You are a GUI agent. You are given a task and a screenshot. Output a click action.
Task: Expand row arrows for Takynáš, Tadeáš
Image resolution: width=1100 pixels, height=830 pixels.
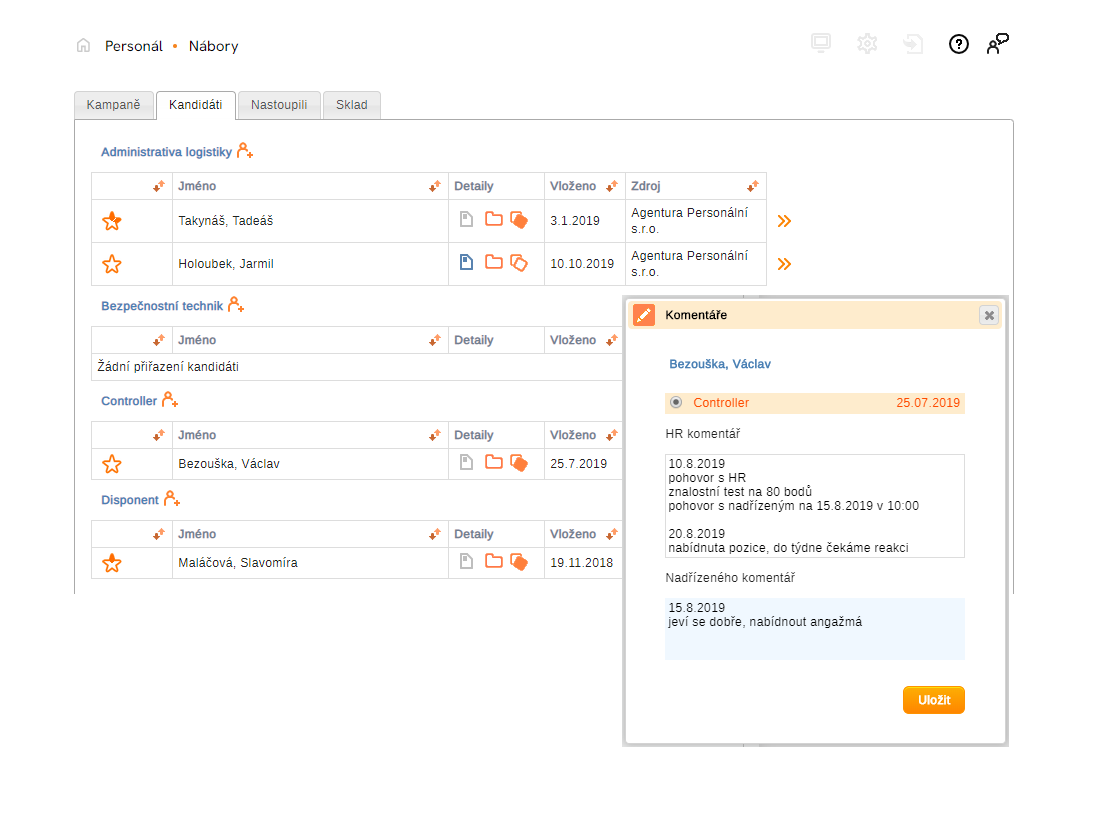[784, 221]
